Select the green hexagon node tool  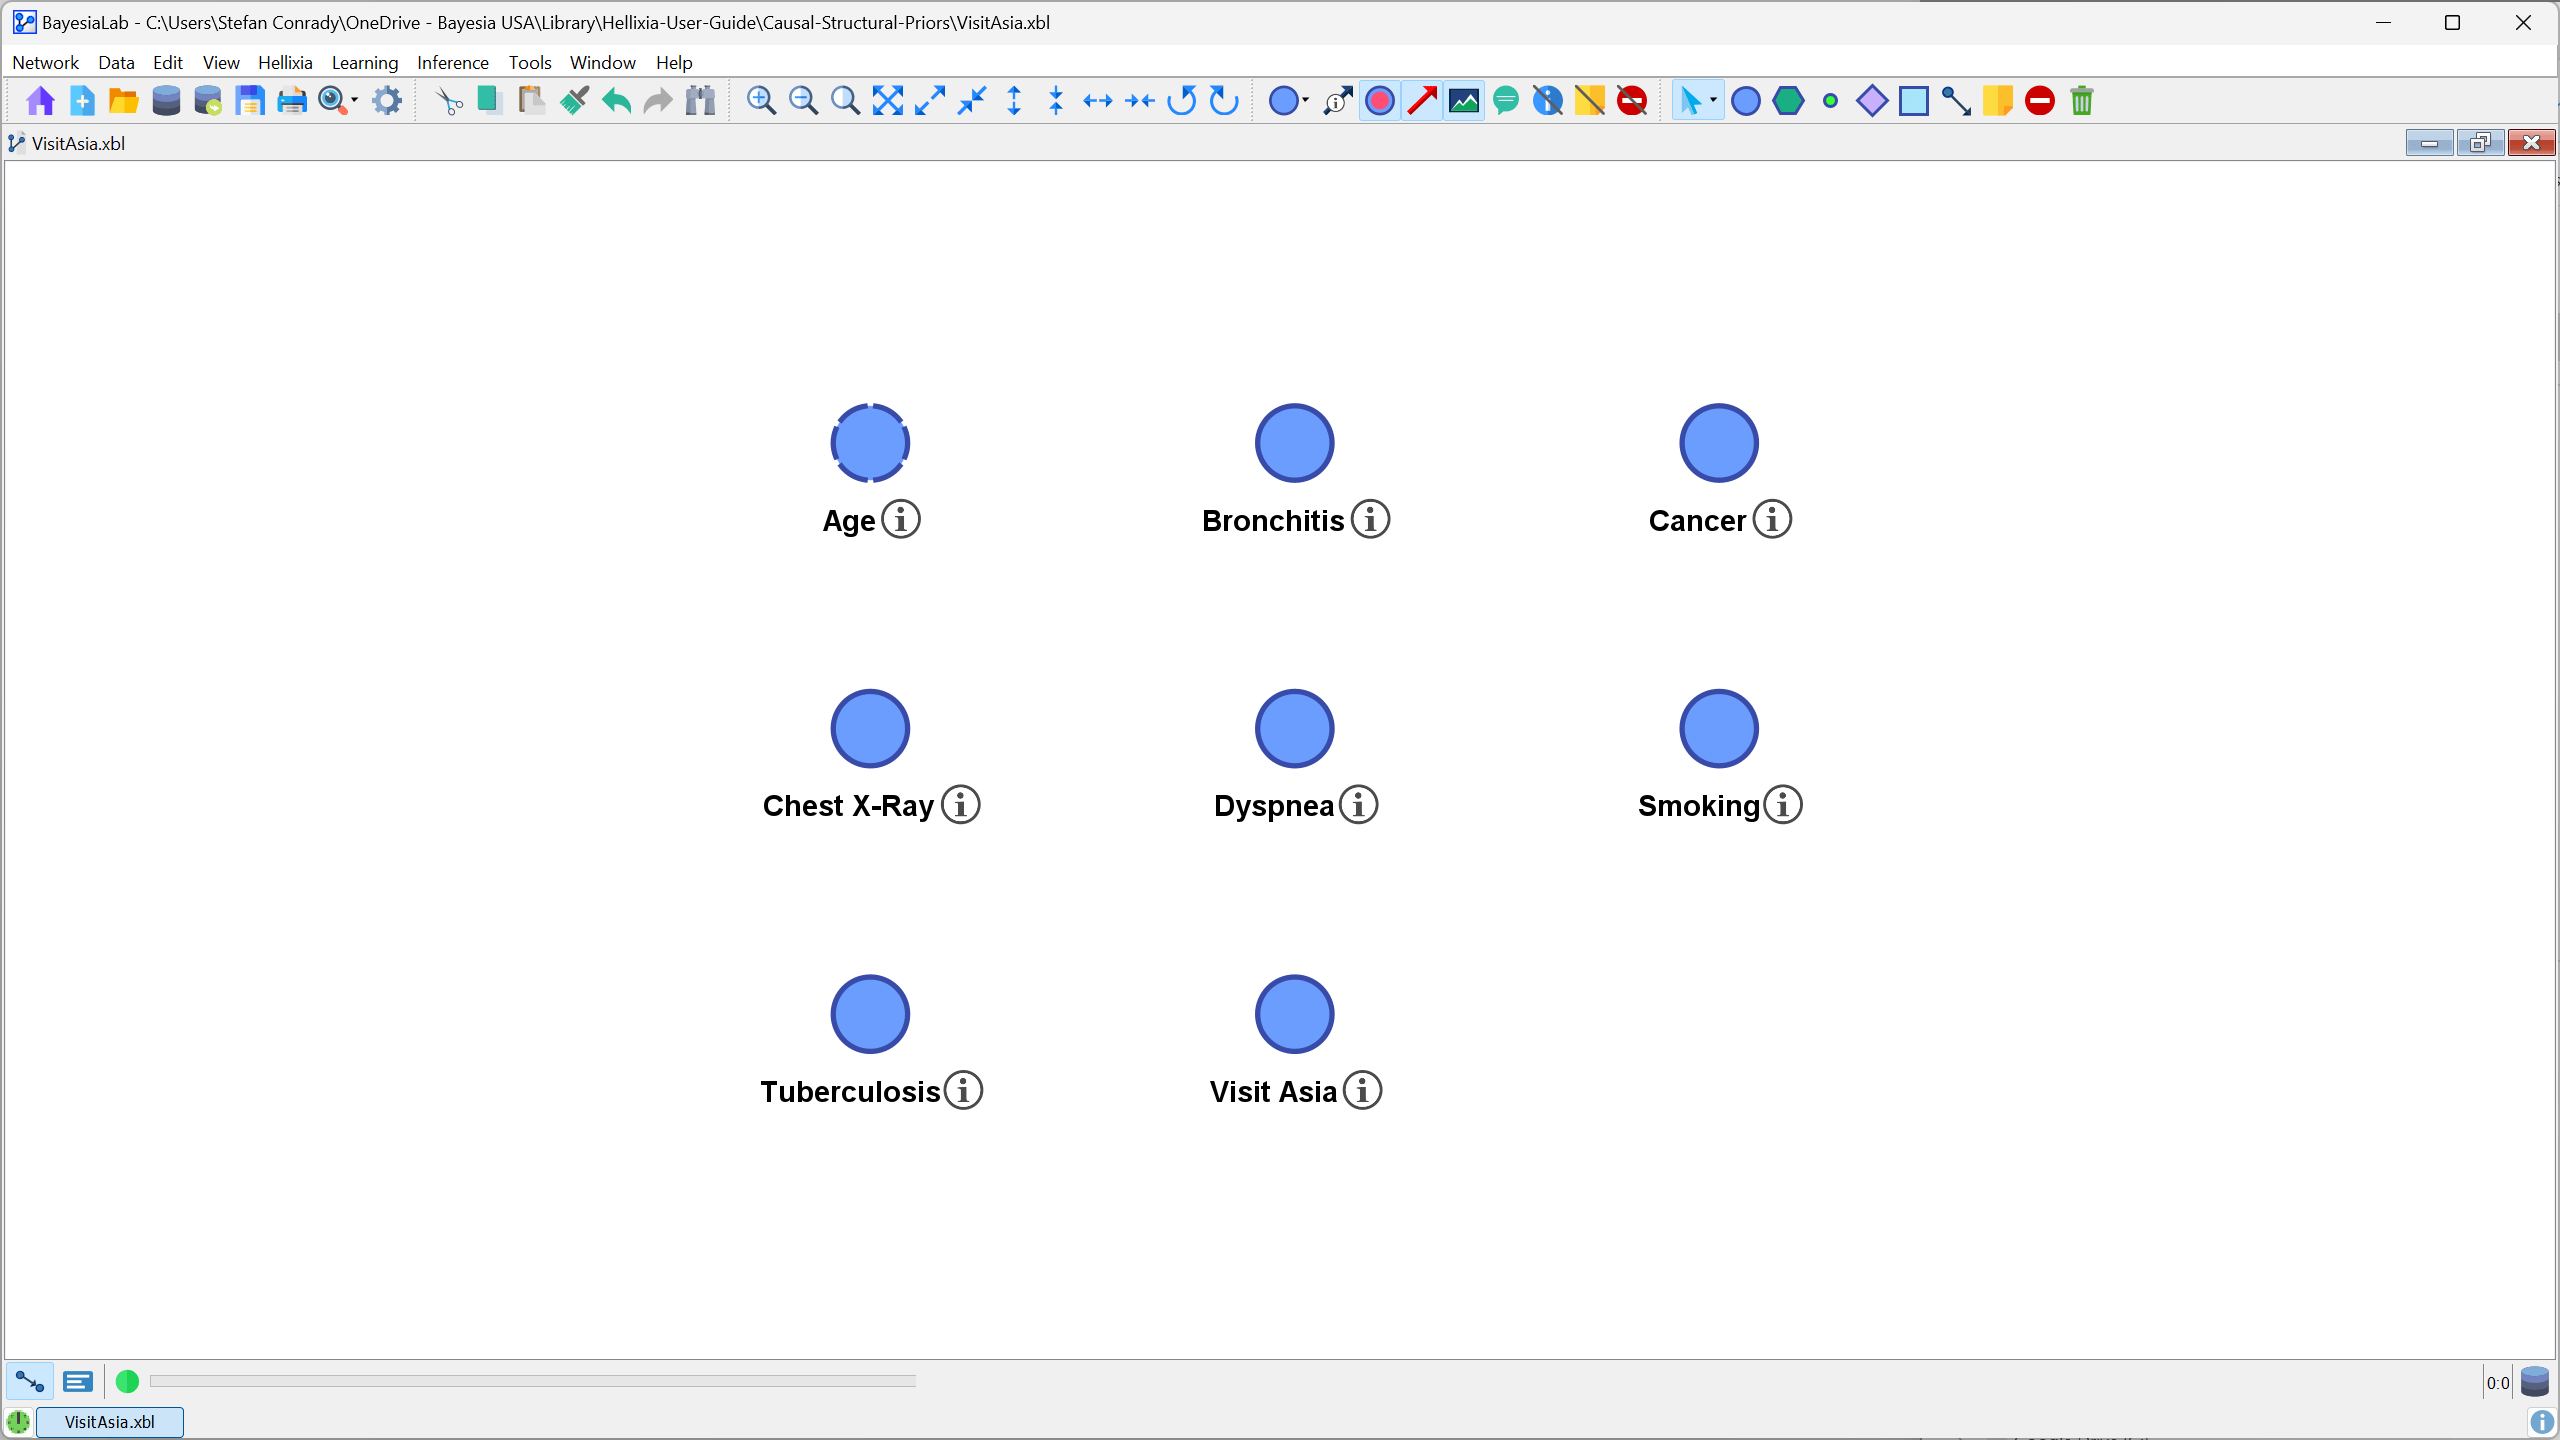tap(1787, 101)
